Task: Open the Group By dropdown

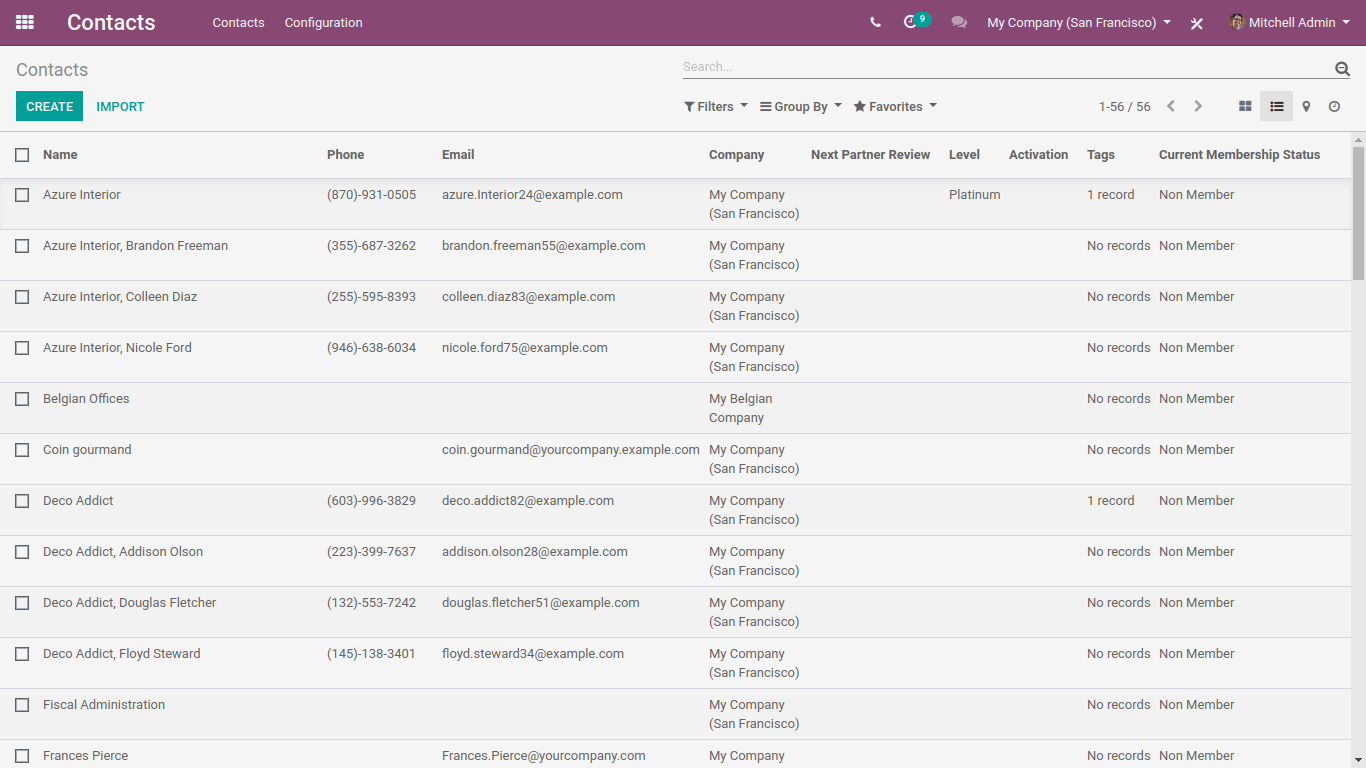Action: tap(800, 106)
